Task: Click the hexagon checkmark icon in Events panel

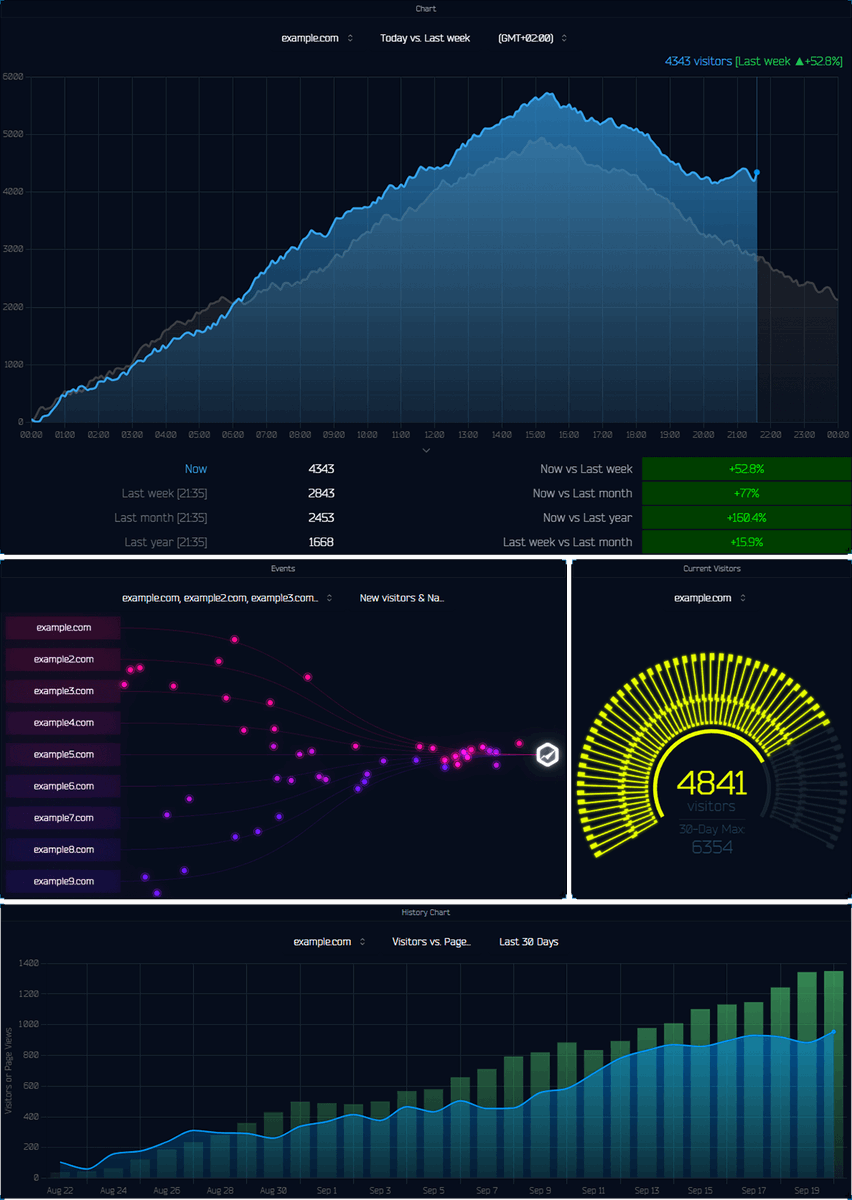Action: coord(547,755)
